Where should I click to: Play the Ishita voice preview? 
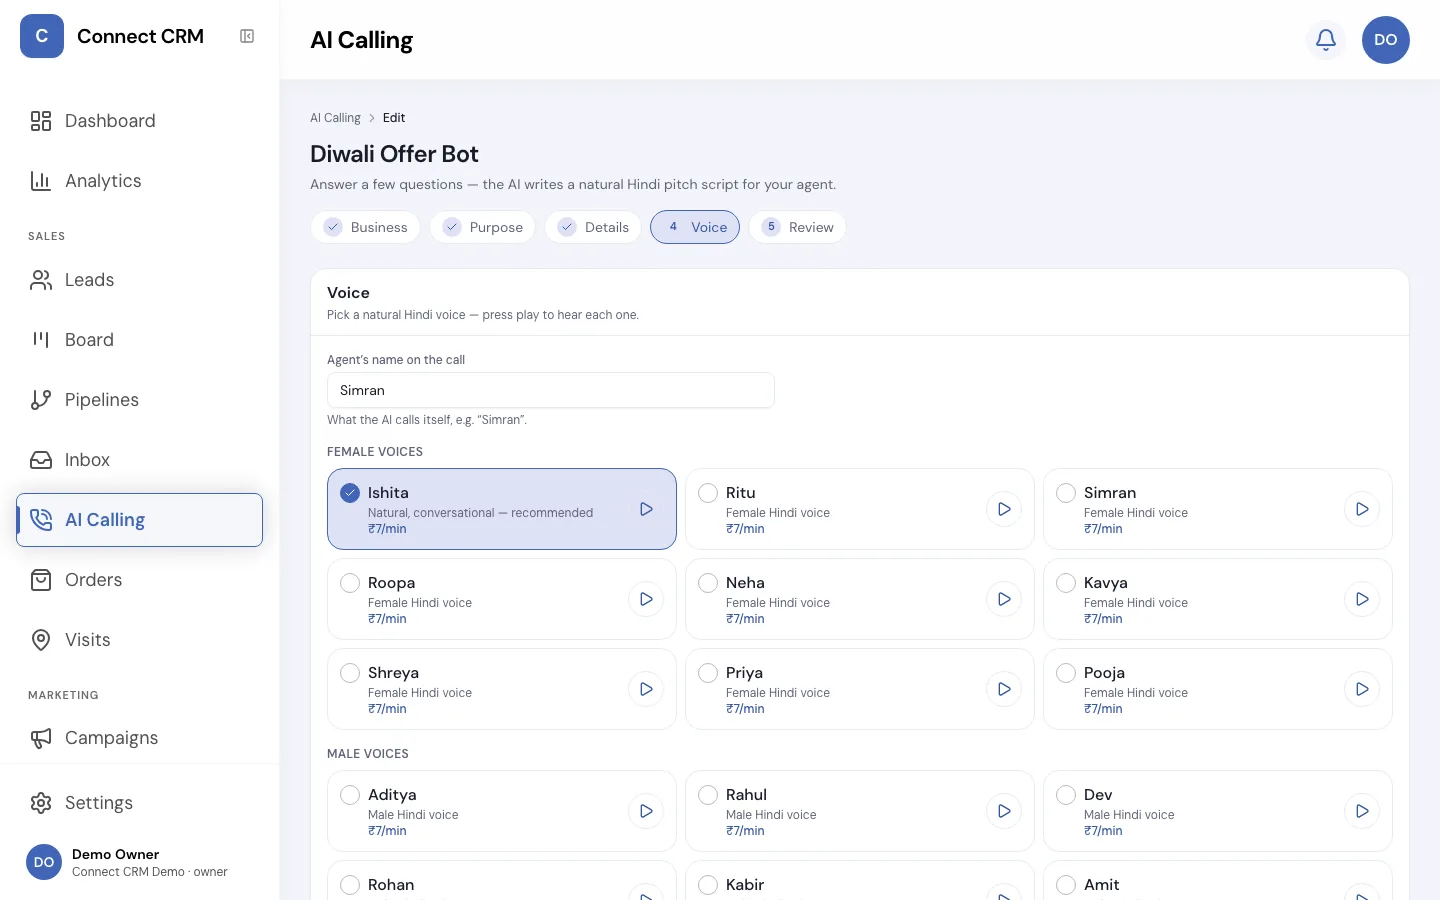click(x=646, y=509)
